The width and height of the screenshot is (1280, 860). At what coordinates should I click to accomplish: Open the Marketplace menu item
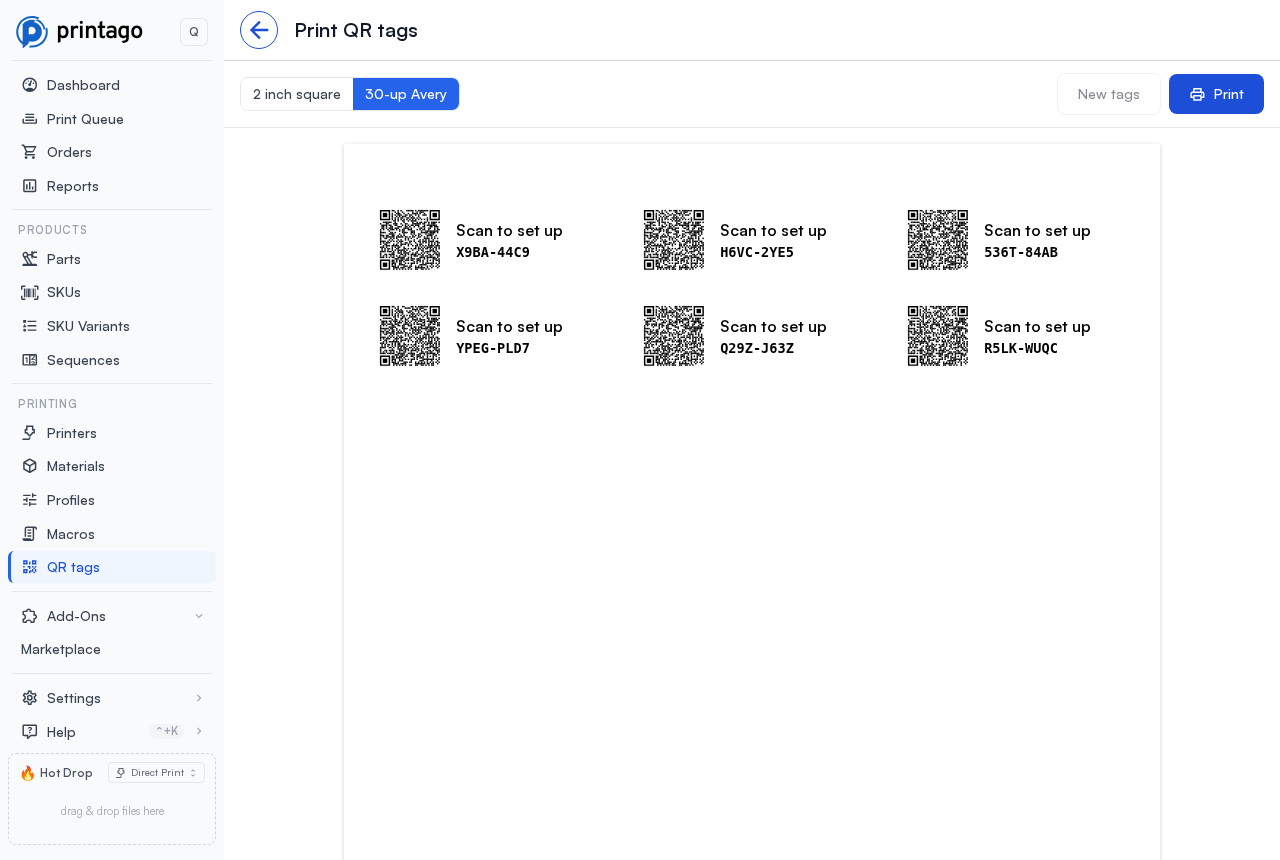coord(112,649)
